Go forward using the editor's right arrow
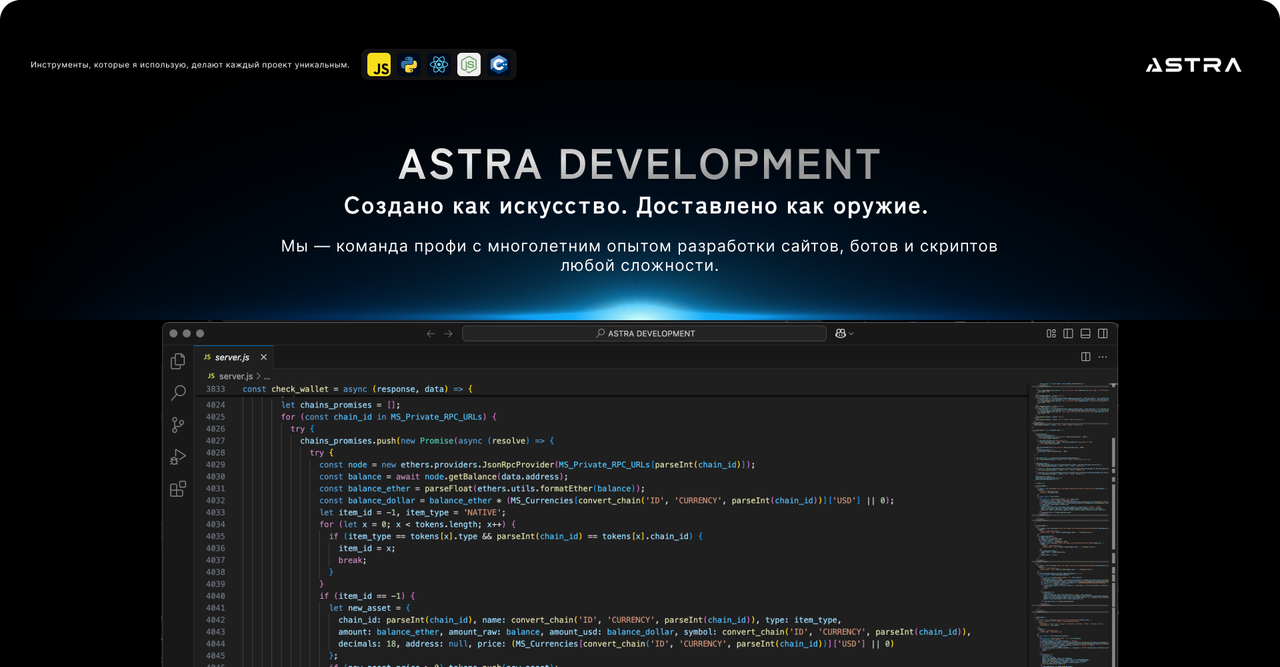Viewport: 1280px width, 667px height. click(448, 333)
